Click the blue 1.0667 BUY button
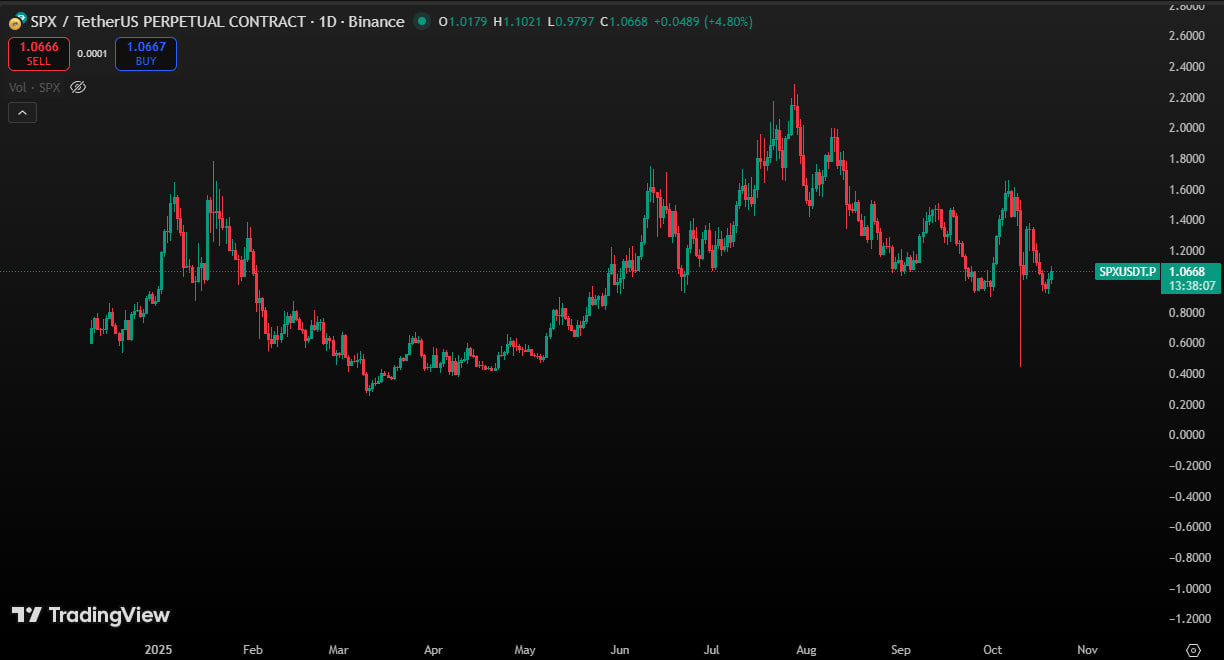 [x=146, y=54]
